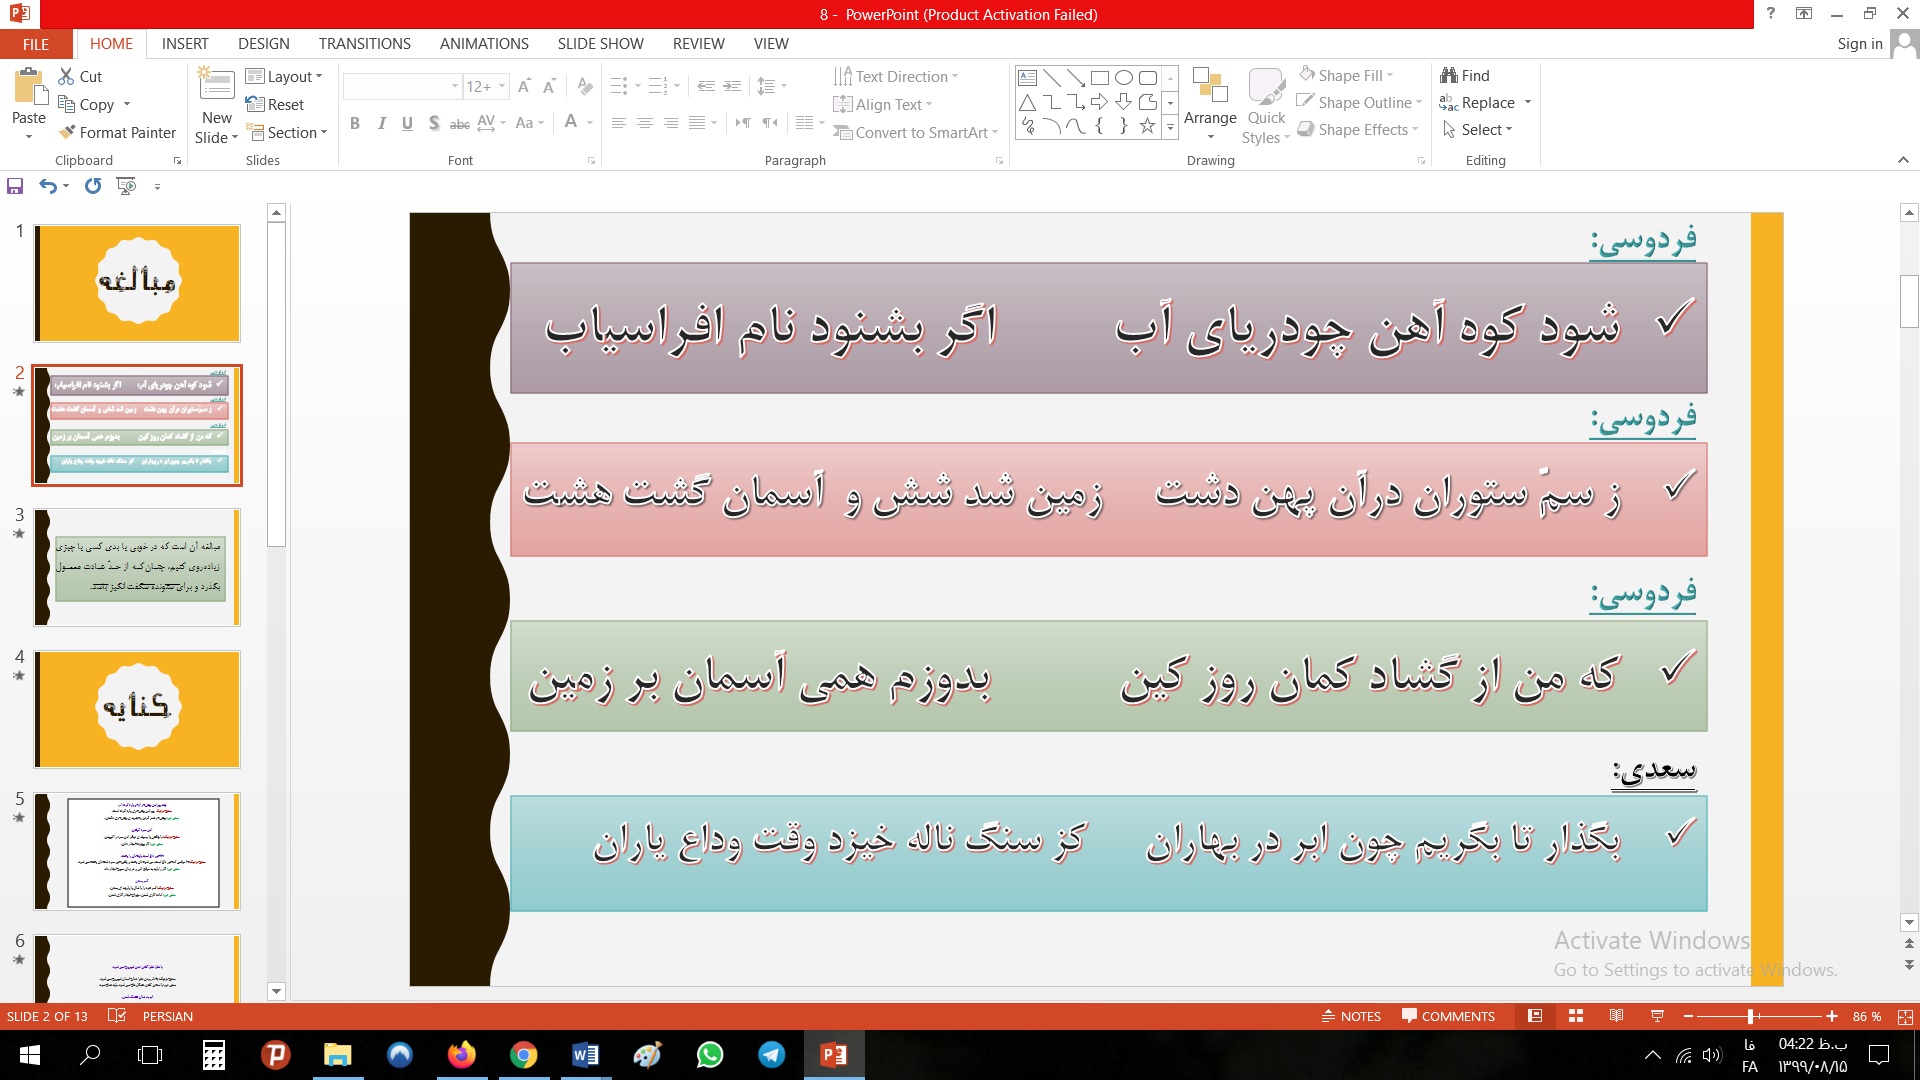Viewport: 1920px width, 1080px height.
Task: Click the Sign in link
Action: 1859,44
